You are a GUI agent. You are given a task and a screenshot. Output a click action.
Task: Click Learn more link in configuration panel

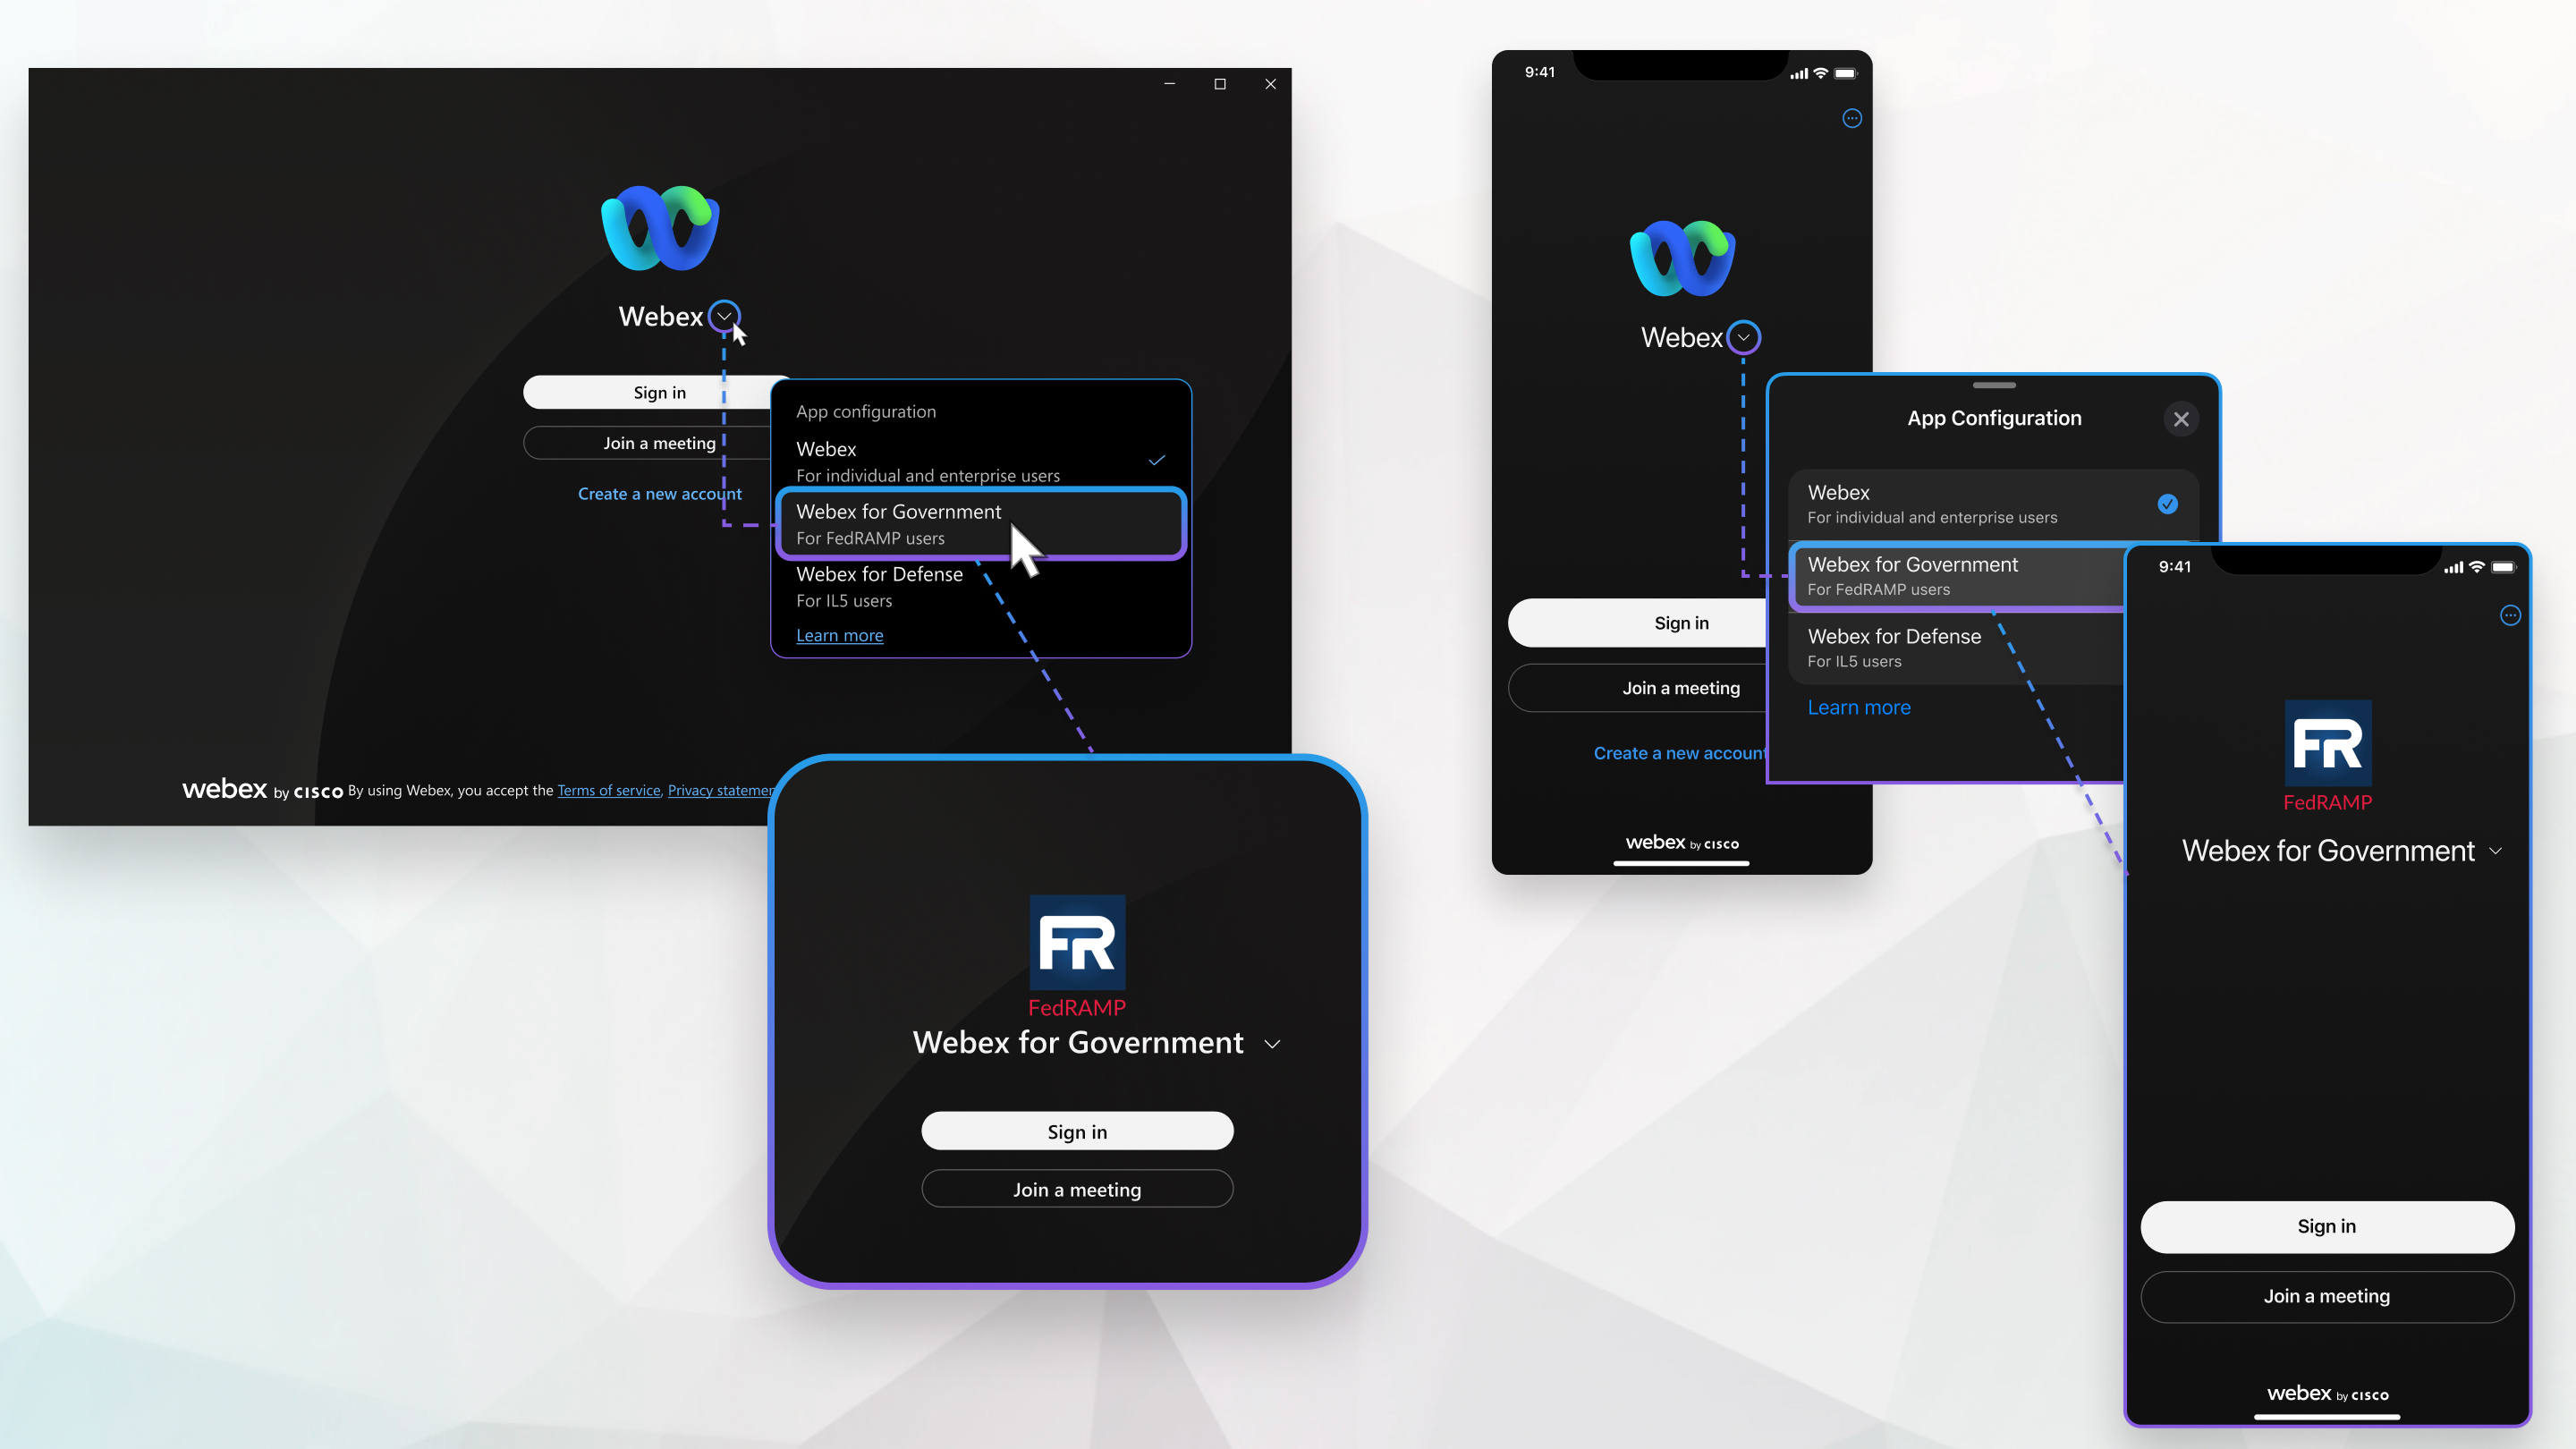click(841, 633)
